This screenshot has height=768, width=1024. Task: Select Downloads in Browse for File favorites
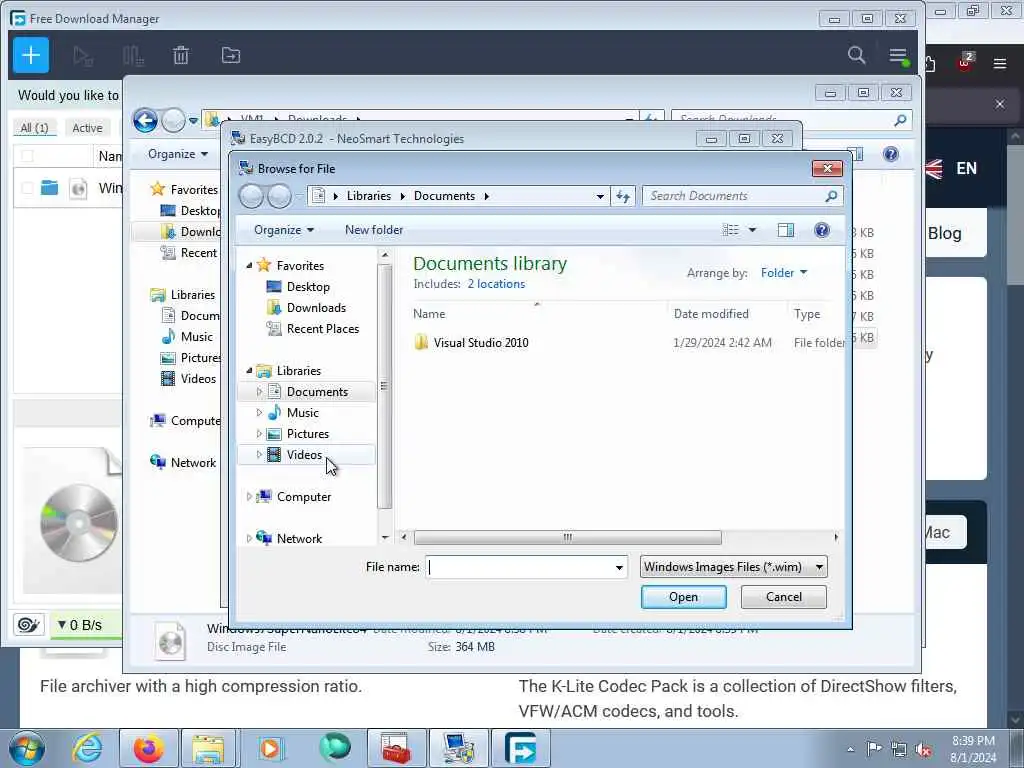(x=316, y=308)
